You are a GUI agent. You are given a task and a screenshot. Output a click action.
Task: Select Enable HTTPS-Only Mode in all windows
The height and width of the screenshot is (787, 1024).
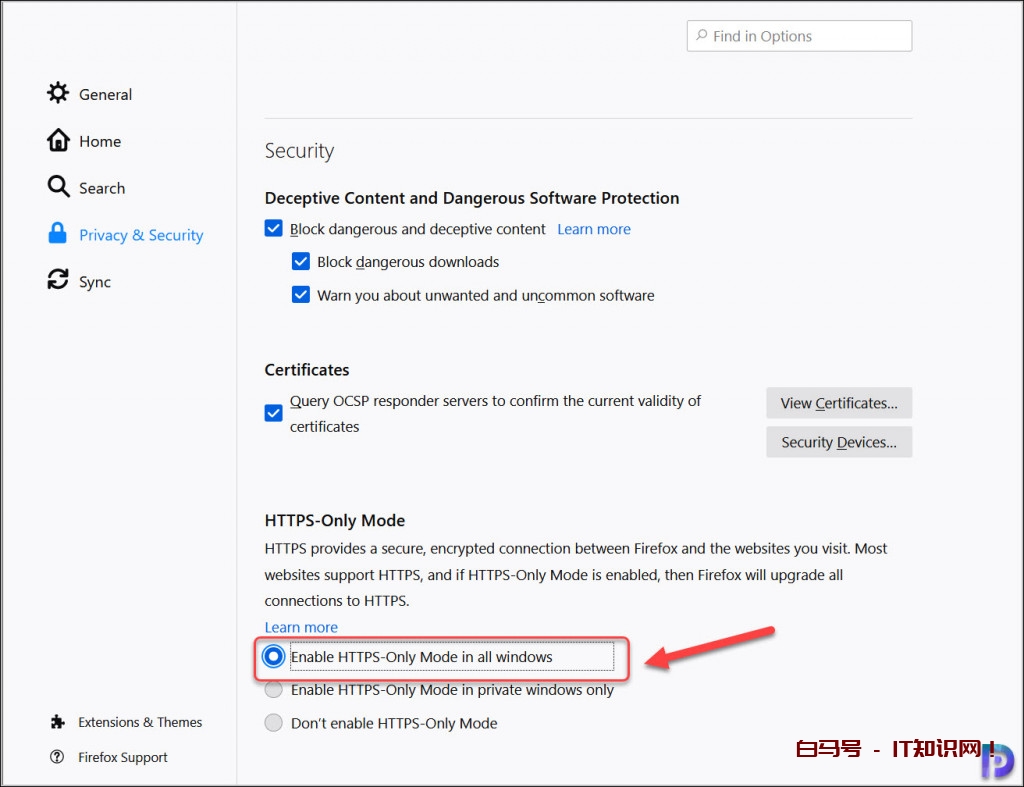[273, 656]
